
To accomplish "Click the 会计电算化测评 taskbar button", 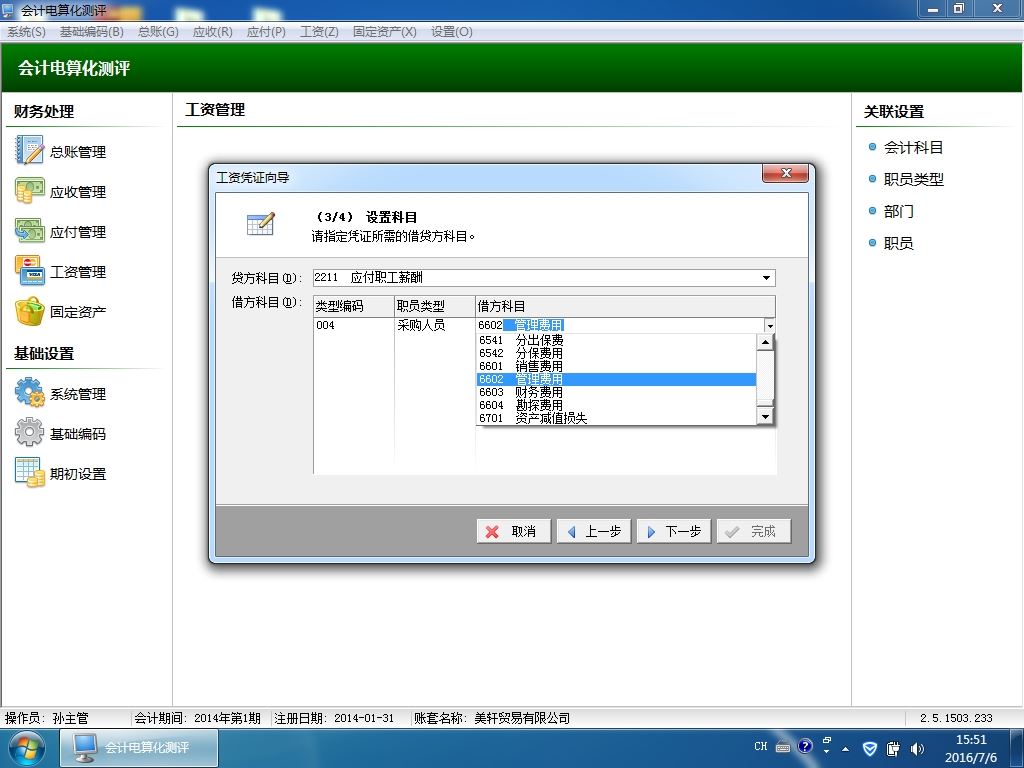I will [139, 748].
